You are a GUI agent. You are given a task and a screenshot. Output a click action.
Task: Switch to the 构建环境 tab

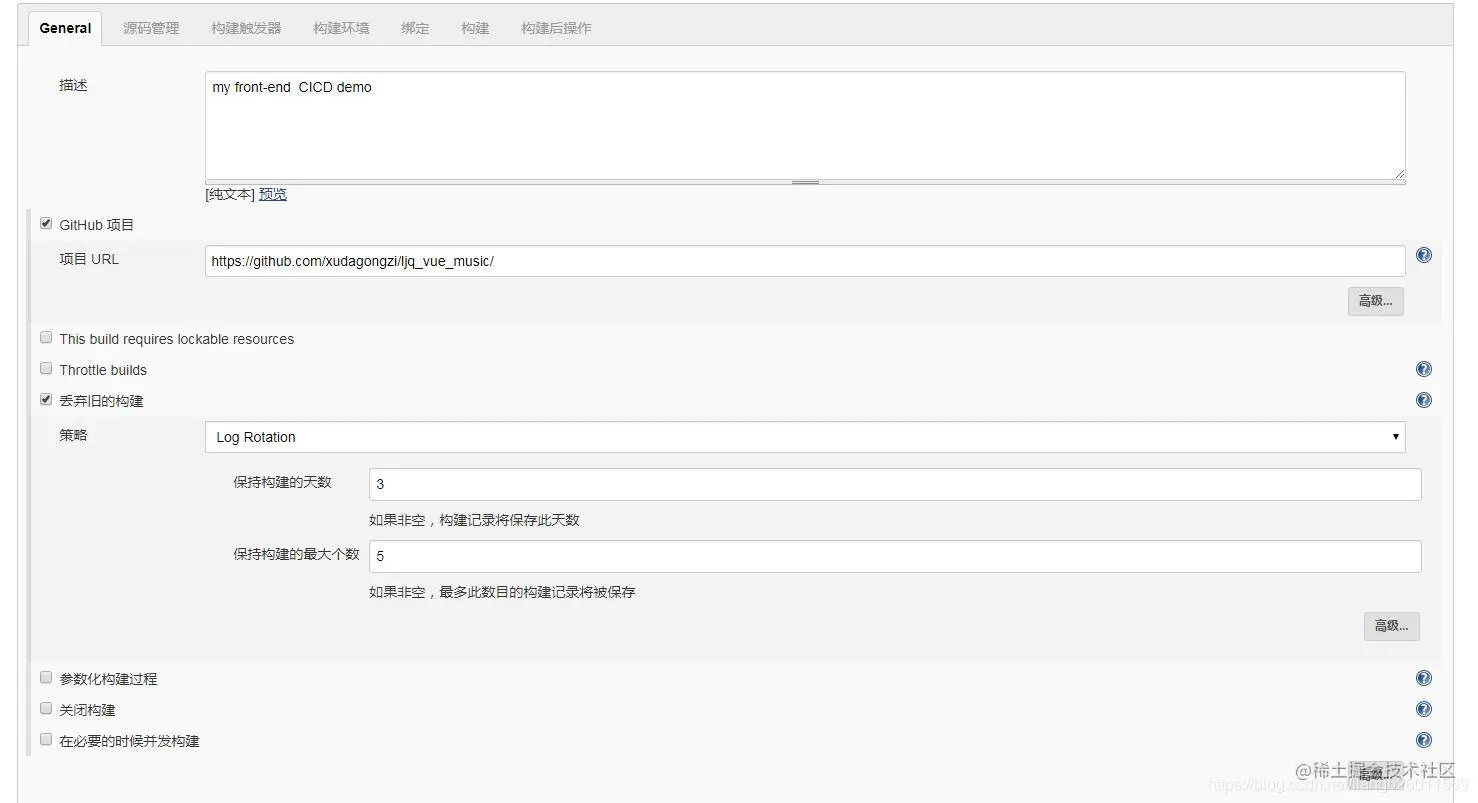coord(341,28)
